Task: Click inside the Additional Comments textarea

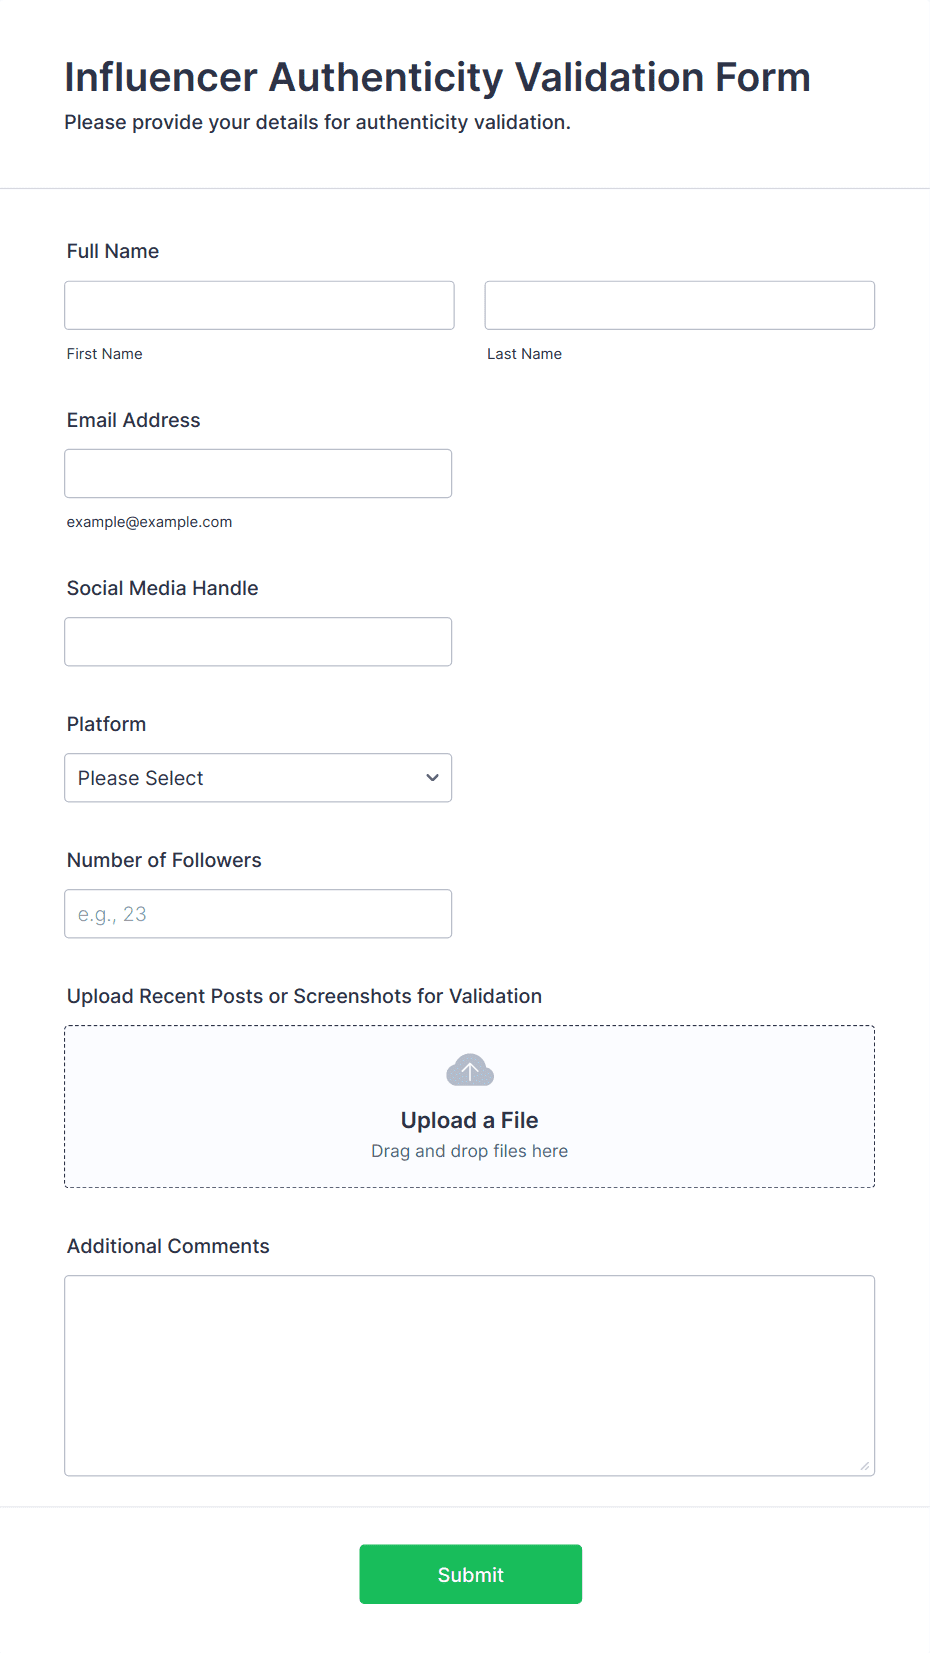Action: point(469,1375)
